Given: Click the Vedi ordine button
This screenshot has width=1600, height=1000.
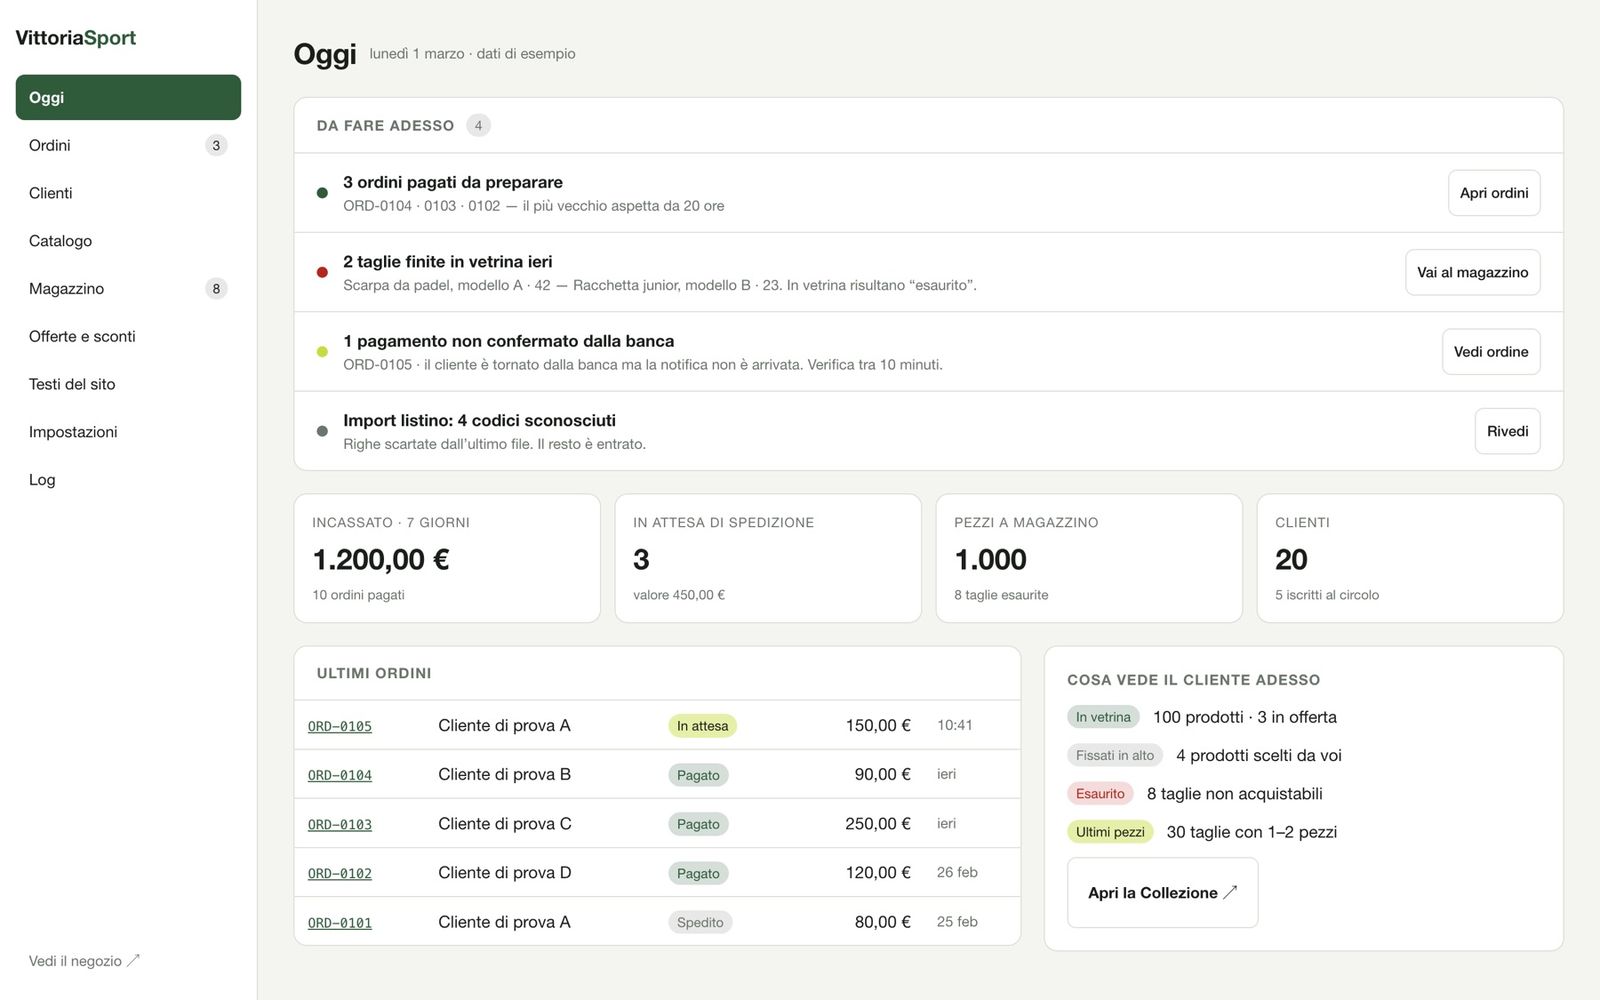Looking at the screenshot, I should pyautogui.click(x=1491, y=352).
